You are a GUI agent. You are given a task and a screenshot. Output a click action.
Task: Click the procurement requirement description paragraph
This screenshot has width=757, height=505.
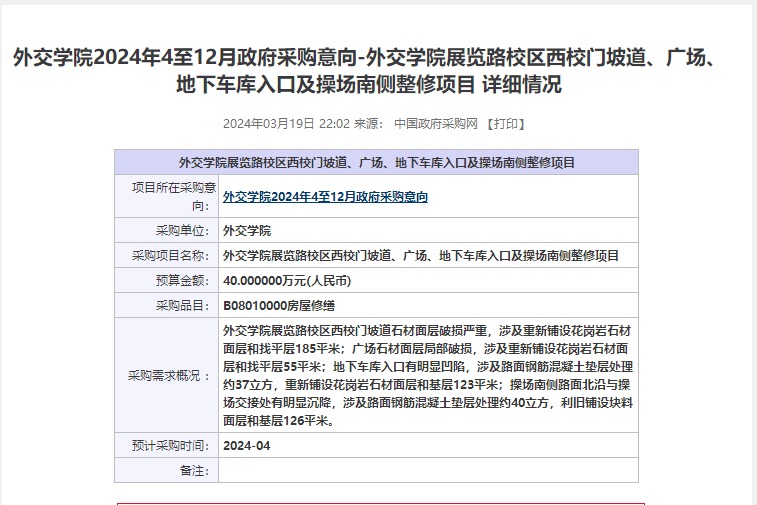(x=427, y=375)
